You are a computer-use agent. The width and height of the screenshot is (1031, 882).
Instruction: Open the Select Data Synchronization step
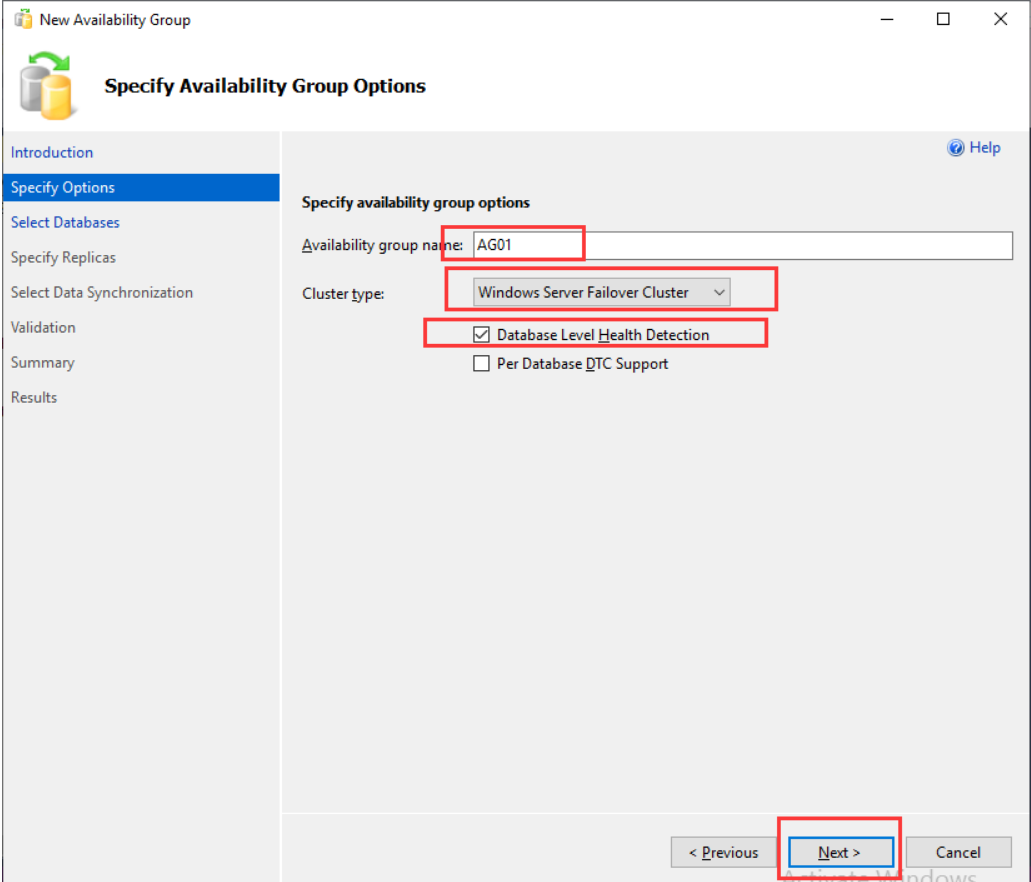click(x=102, y=292)
